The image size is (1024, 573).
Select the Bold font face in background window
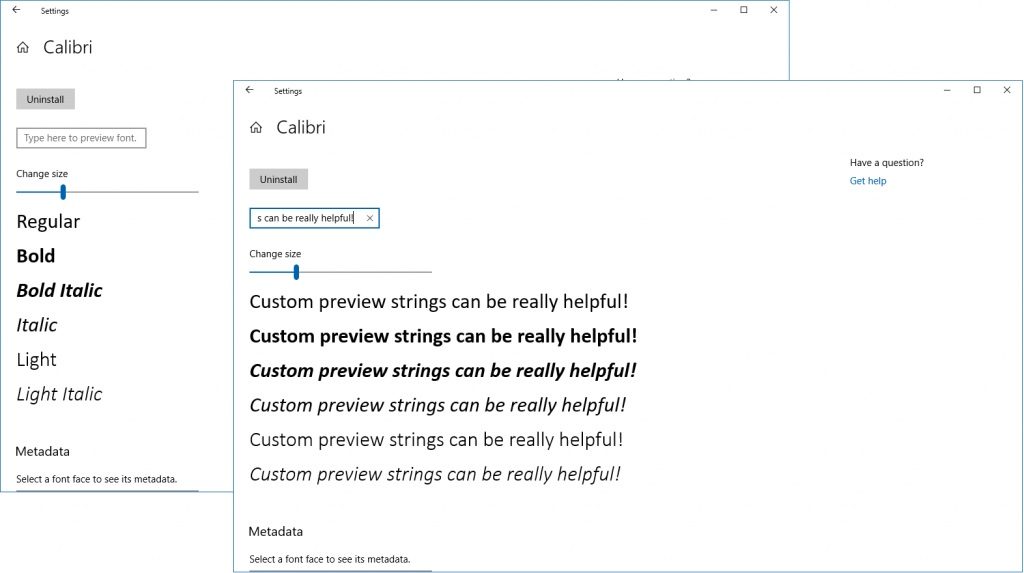pos(36,256)
